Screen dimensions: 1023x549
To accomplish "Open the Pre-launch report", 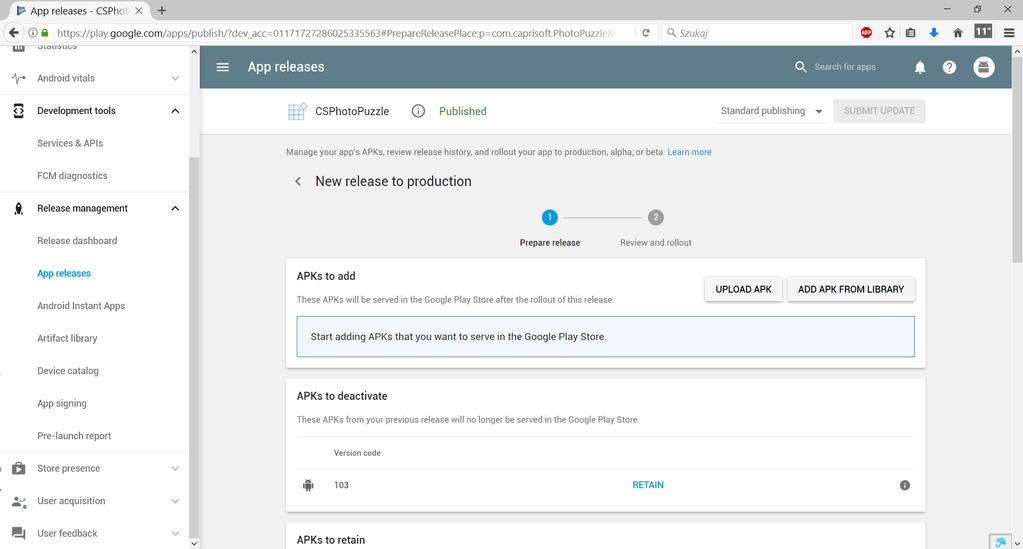I will [74, 436].
